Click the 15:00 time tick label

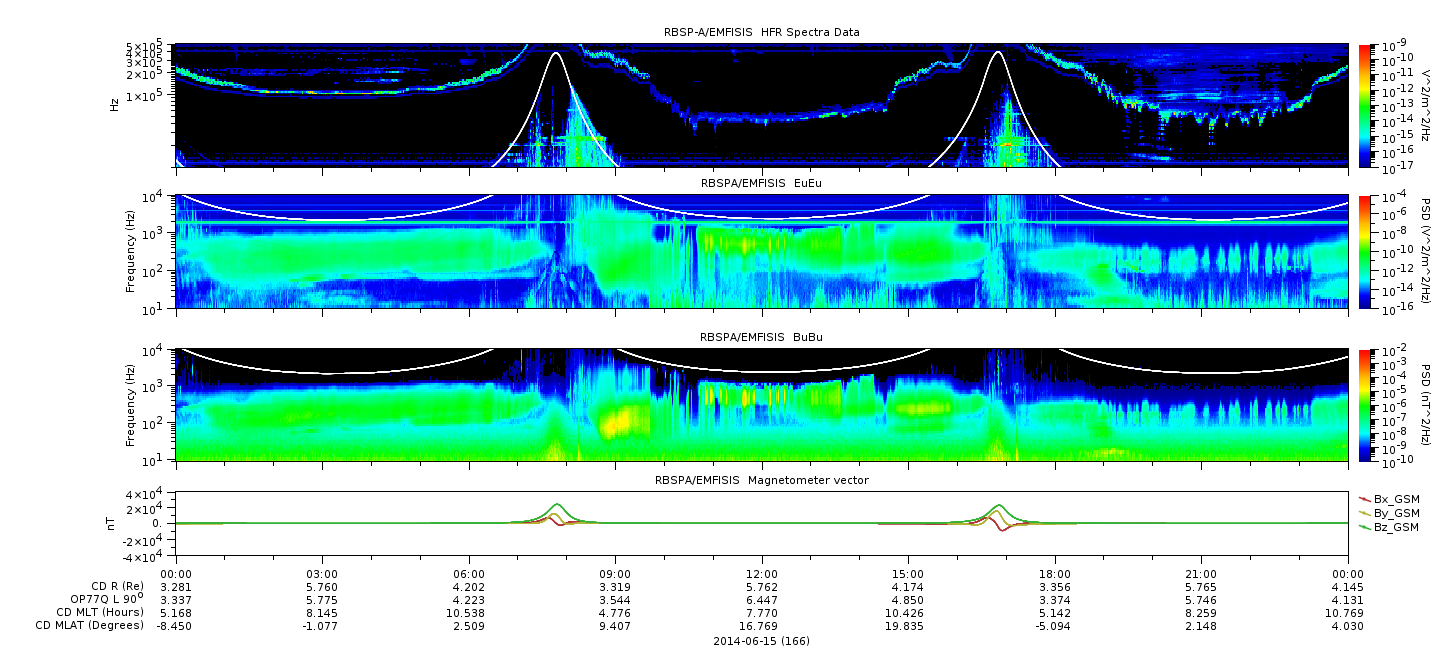[908, 573]
